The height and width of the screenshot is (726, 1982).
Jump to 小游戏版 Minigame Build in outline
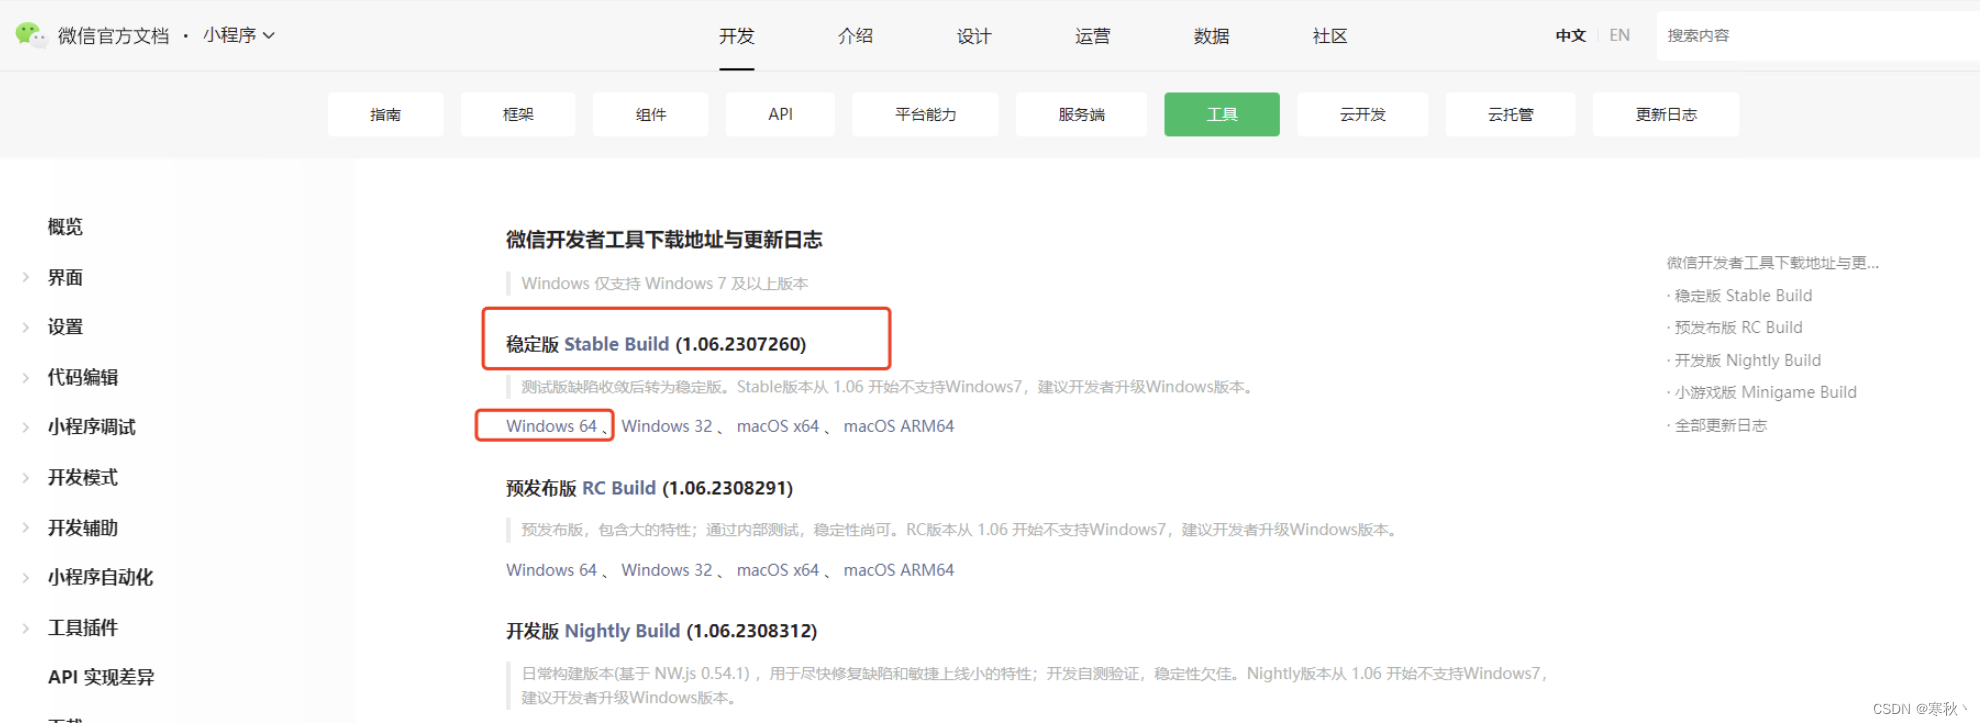pos(1765,392)
